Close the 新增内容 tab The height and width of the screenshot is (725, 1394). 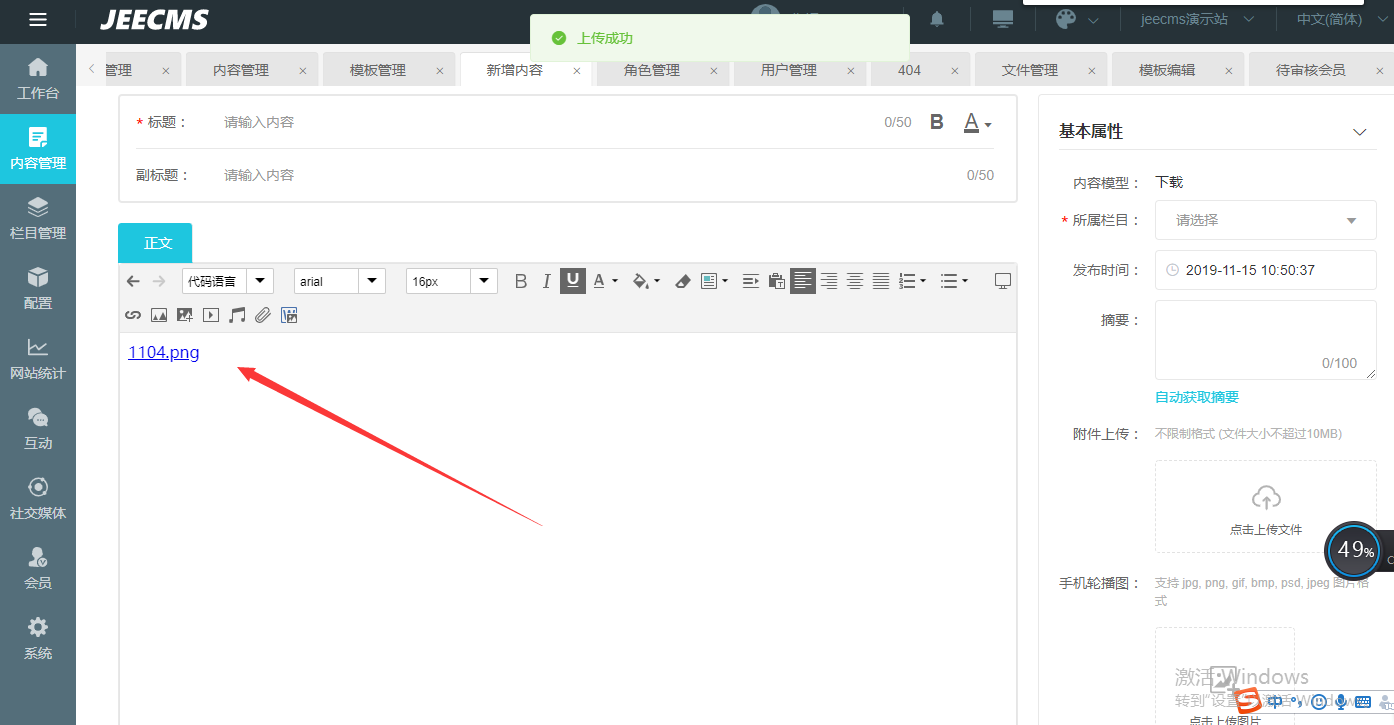pyautogui.click(x=577, y=71)
